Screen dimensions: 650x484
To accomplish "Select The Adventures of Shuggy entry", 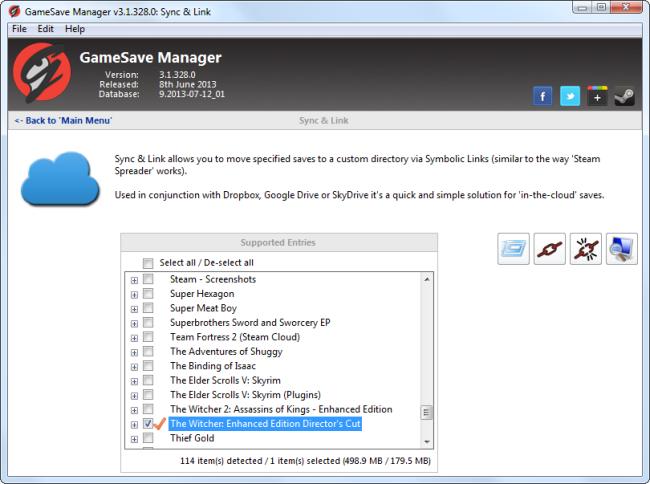I will click(x=226, y=351).
